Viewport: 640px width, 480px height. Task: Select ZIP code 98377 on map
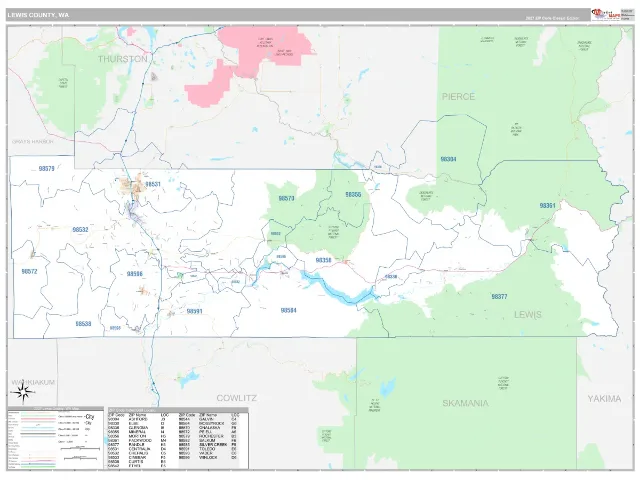coord(499,297)
